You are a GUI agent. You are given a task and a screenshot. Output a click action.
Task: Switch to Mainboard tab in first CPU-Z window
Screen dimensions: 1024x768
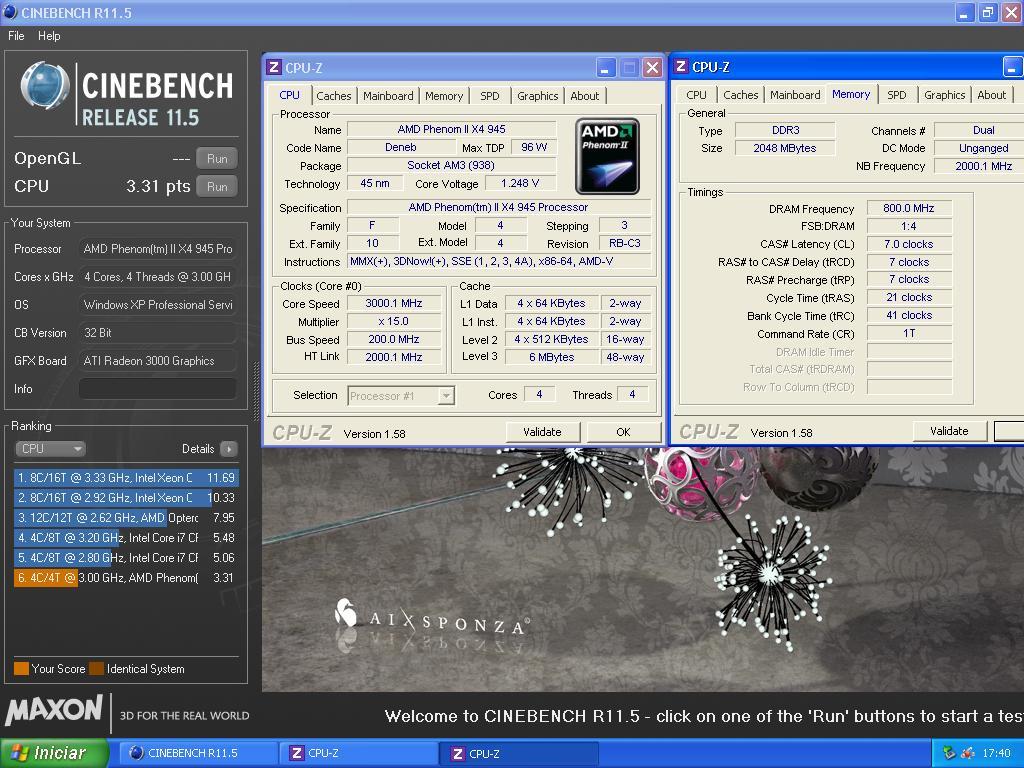tap(388, 96)
